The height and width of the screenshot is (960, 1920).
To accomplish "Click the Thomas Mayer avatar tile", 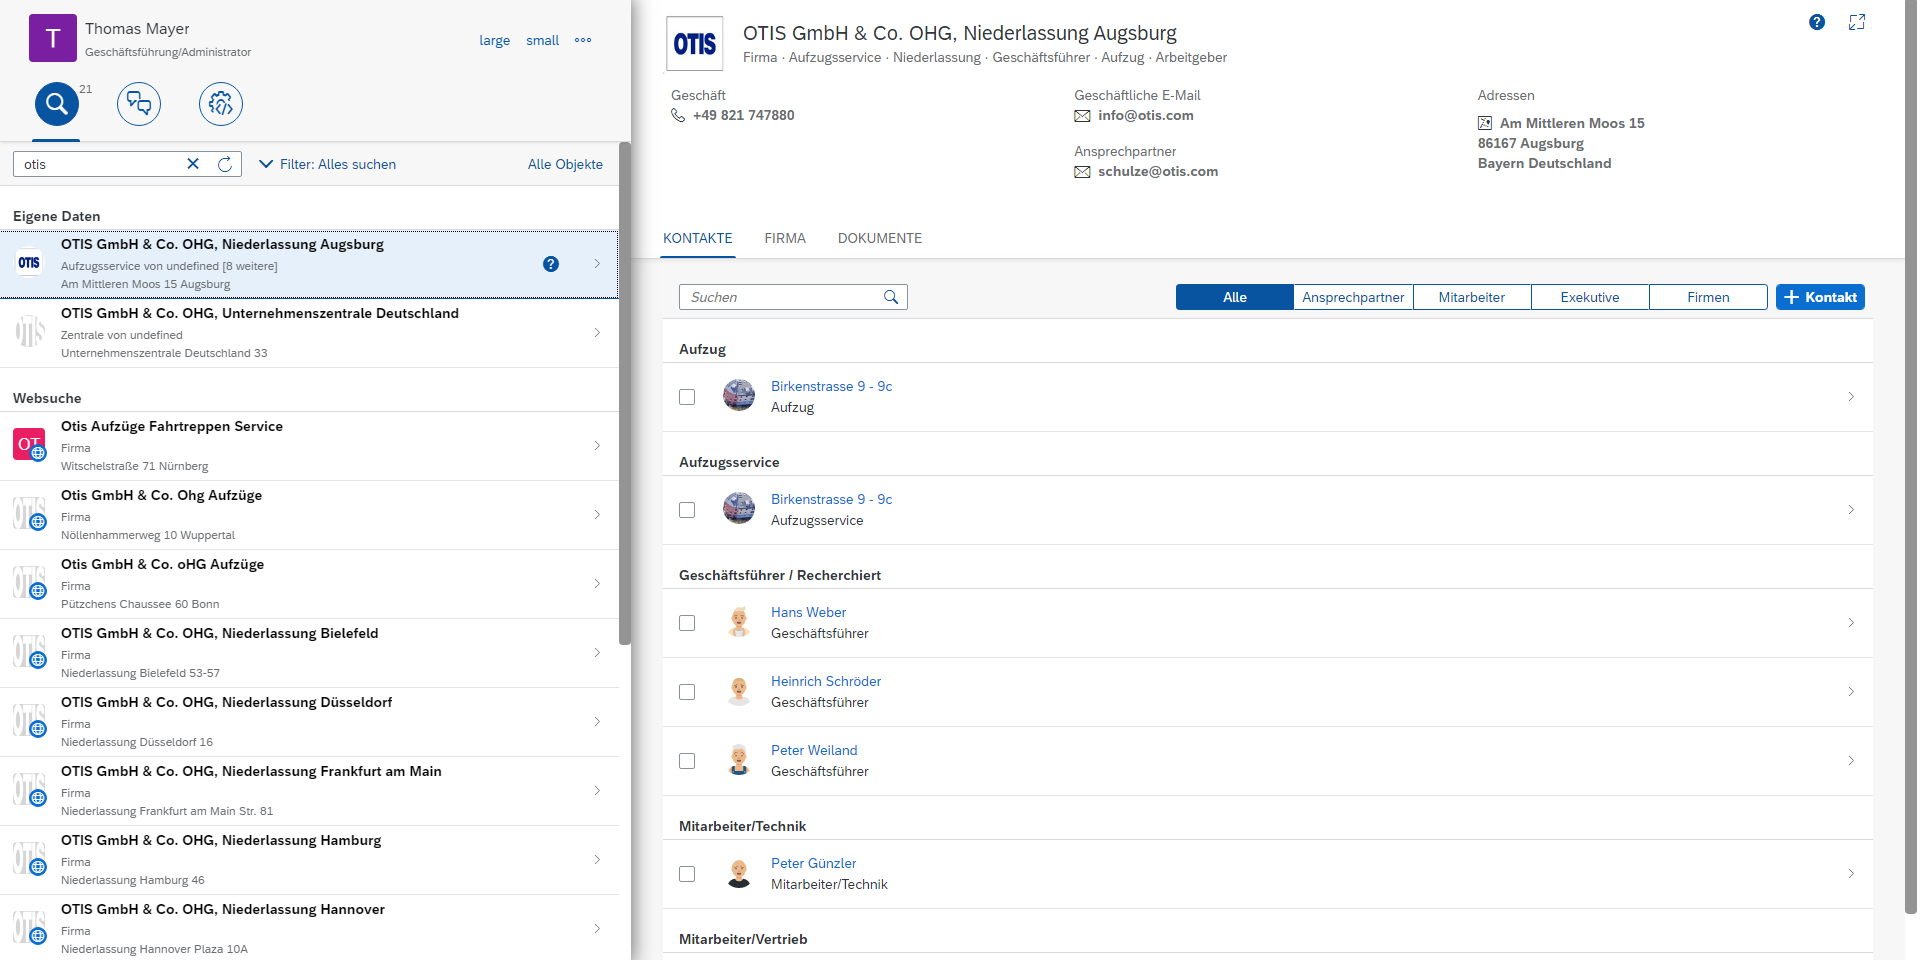I will pos(53,38).
